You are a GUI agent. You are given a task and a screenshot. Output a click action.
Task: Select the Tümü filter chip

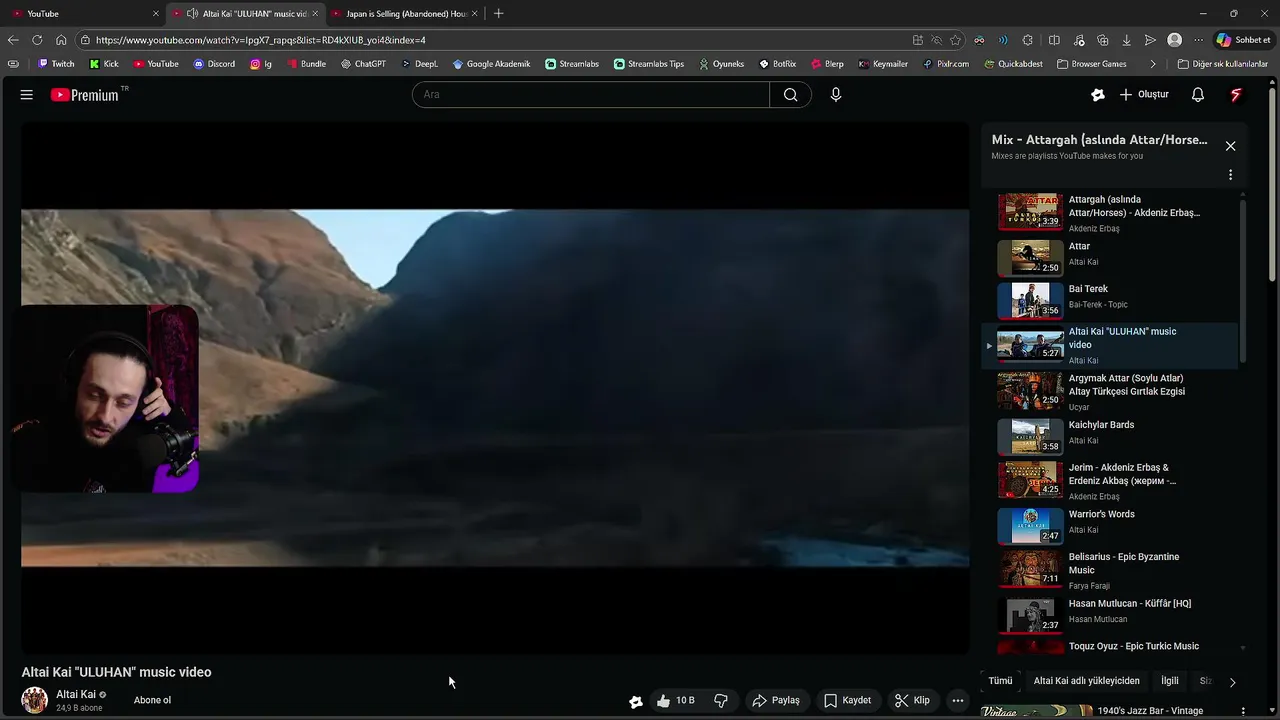point(1001,681)
